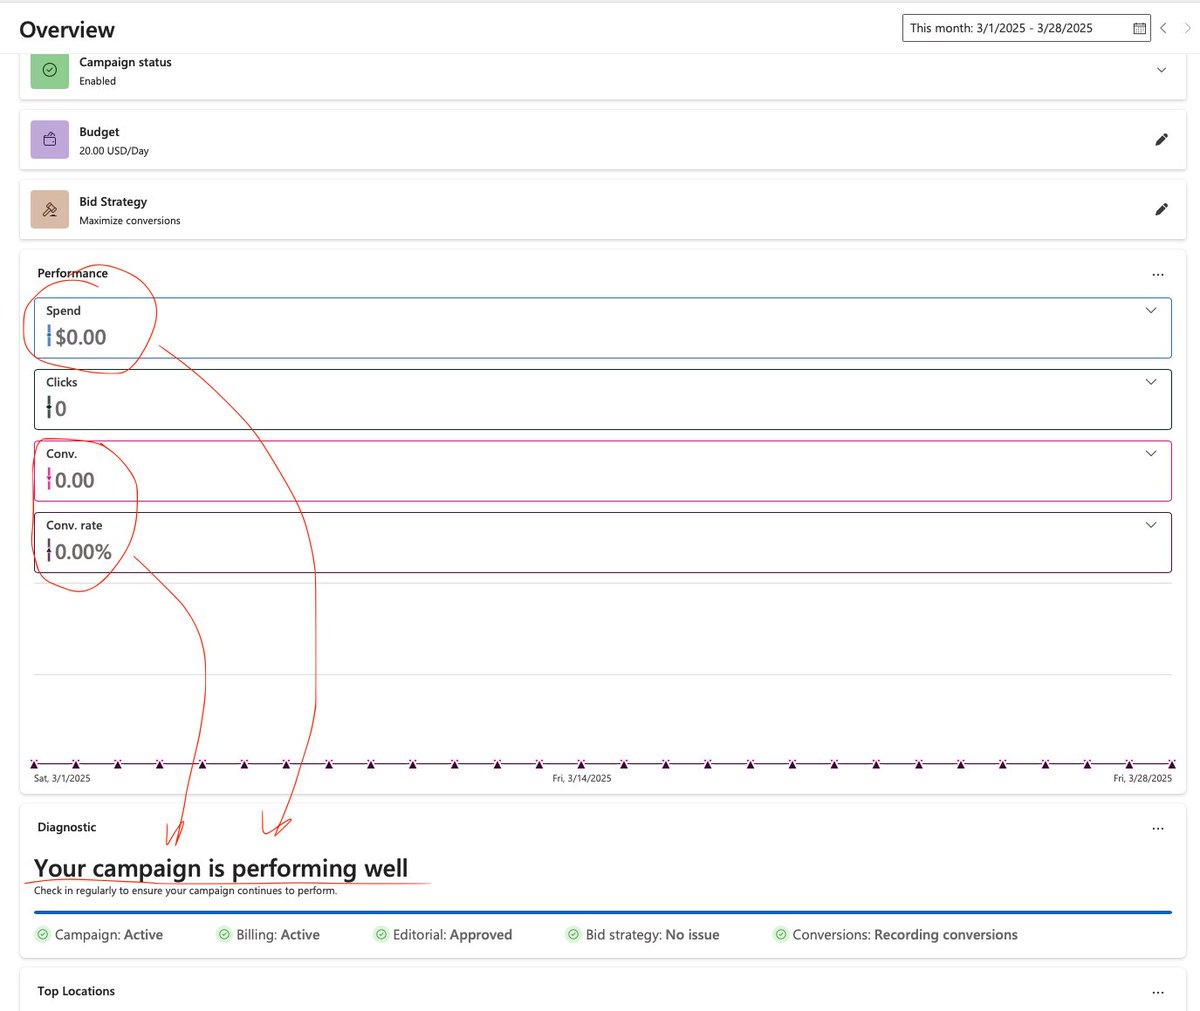Open the calendar icon in date range picker

click(1139, 29)
